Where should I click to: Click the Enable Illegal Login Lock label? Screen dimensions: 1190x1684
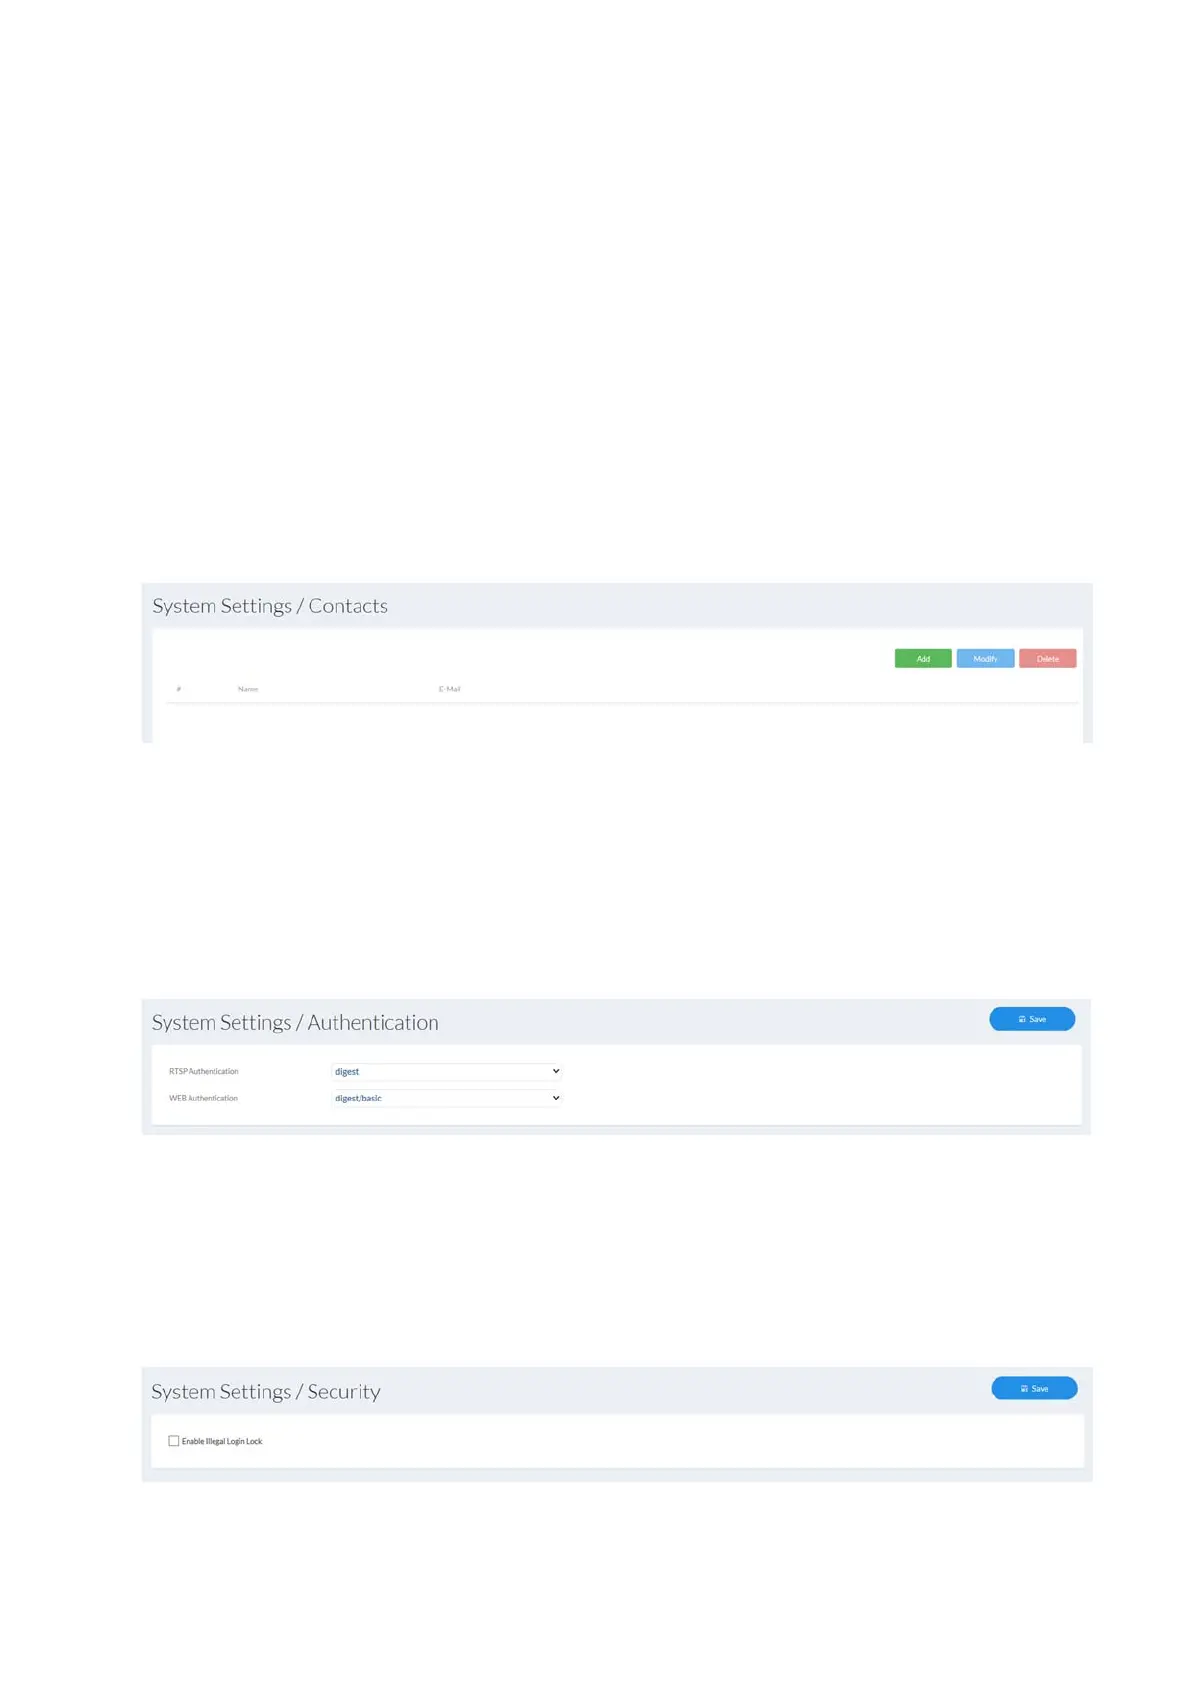coord(222,1441)
